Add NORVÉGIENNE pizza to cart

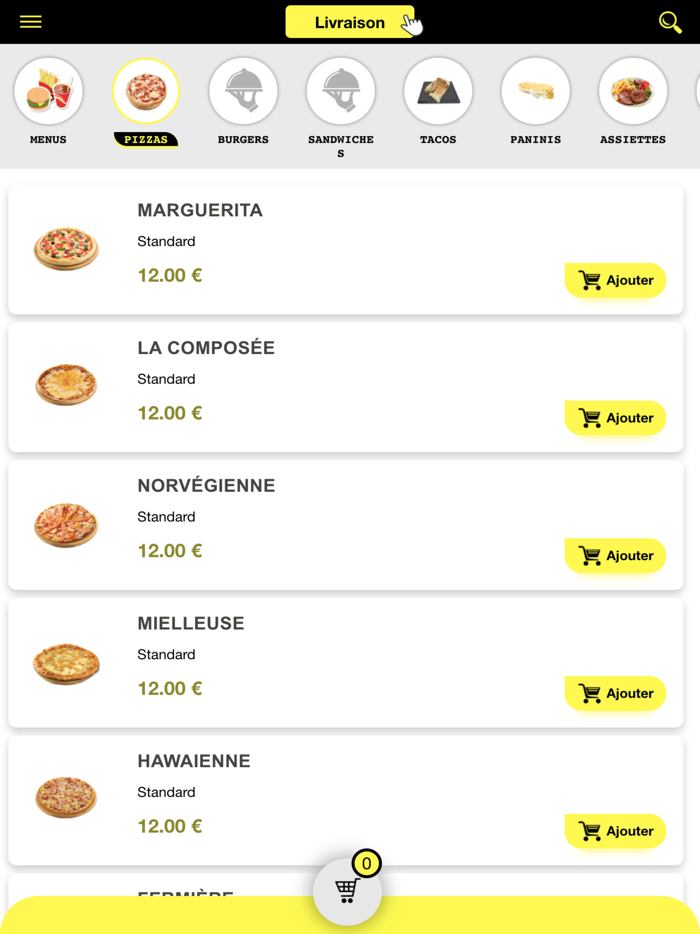(615, 555)
